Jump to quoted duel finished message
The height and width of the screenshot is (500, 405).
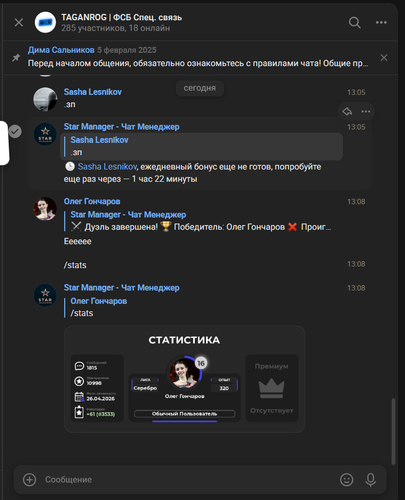pos(198,221)
